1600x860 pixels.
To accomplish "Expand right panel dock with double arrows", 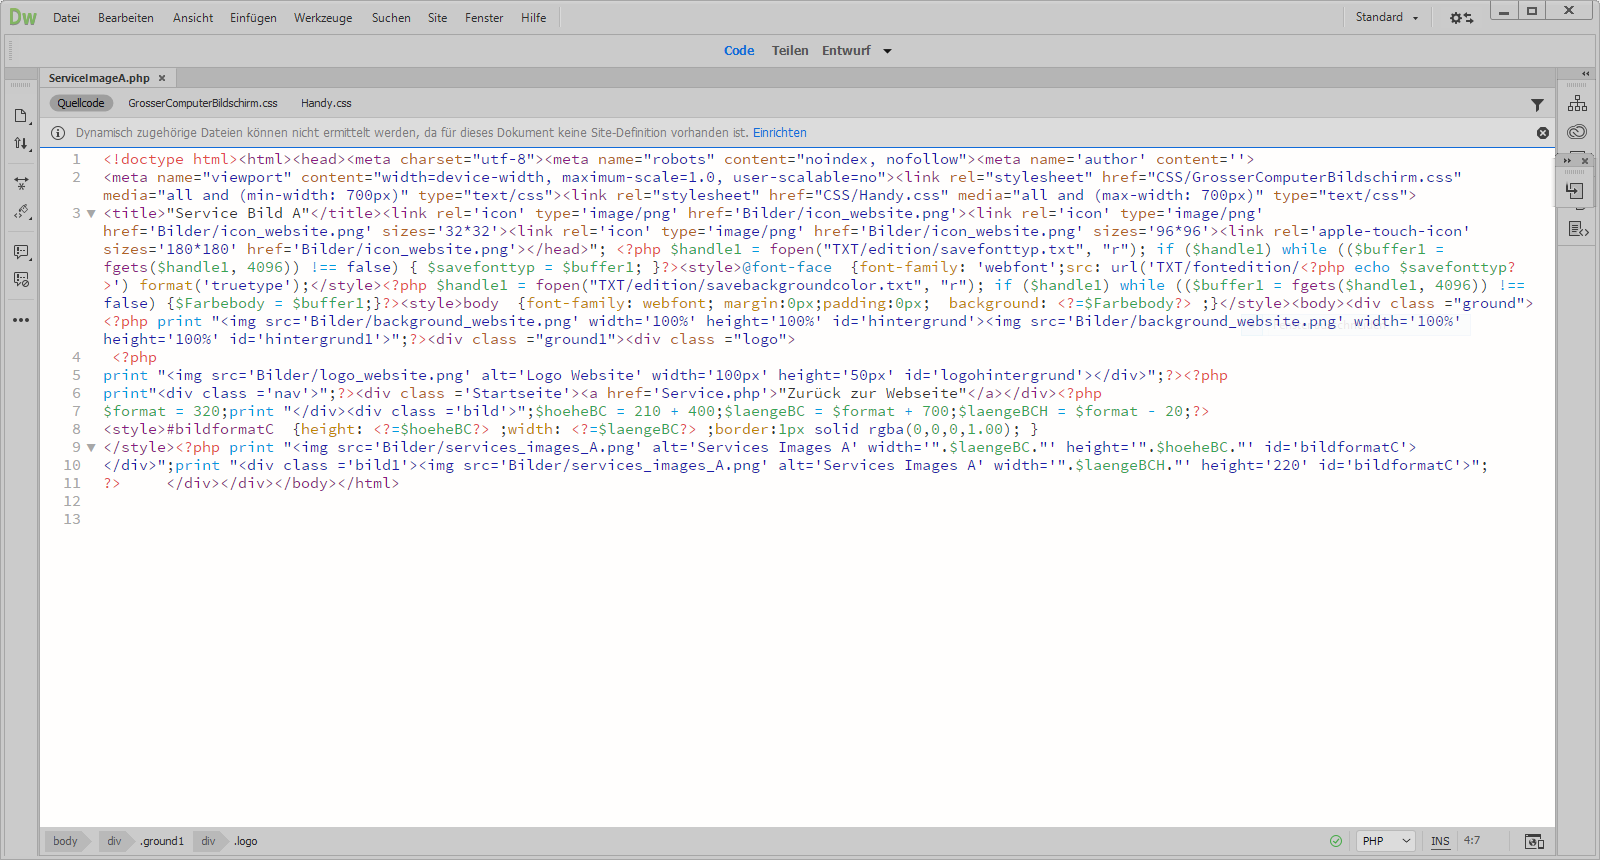I will (1585, 74).
